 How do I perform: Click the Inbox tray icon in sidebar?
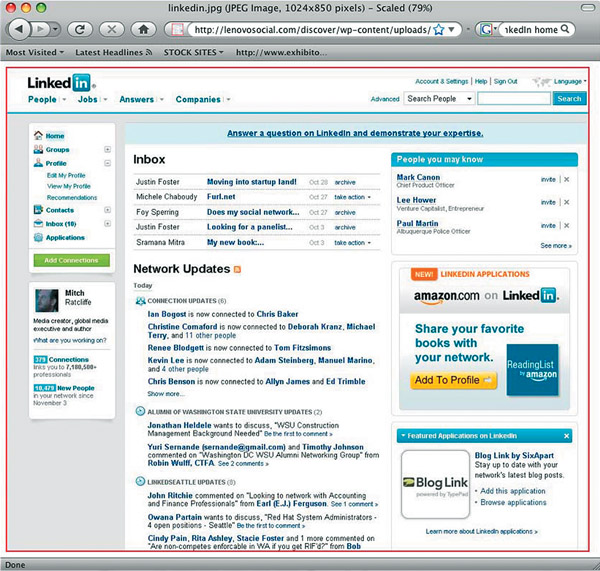pos(38,224)
